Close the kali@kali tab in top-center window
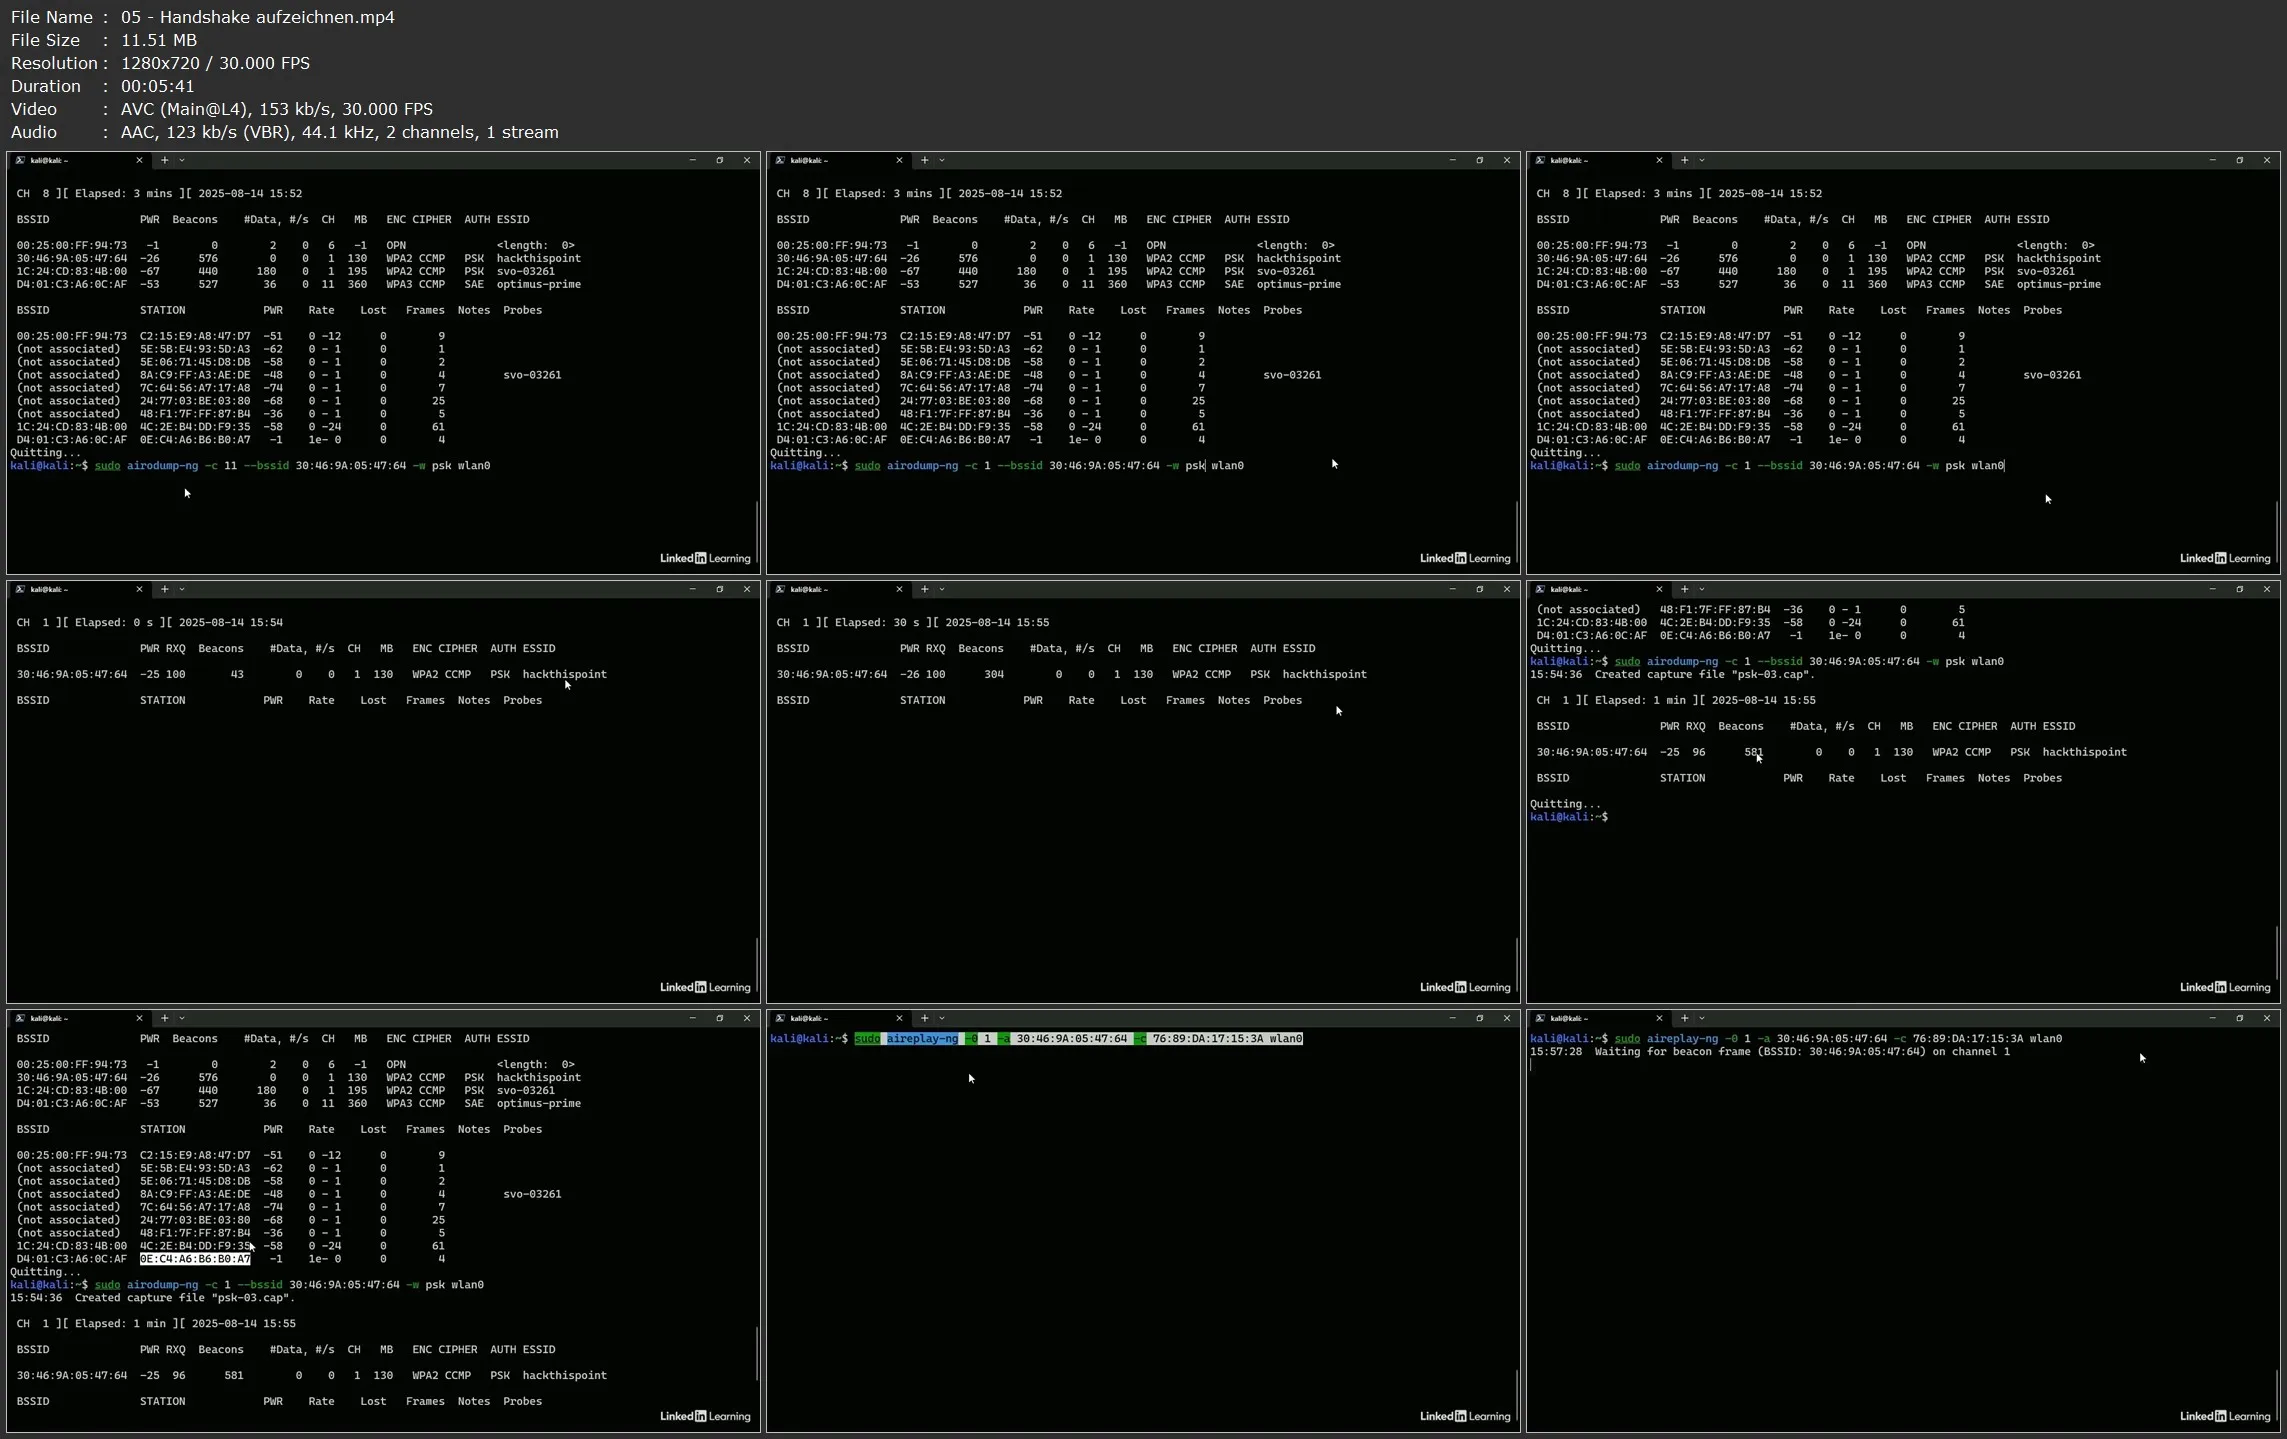2287x1439 pixels. [899, 160]
